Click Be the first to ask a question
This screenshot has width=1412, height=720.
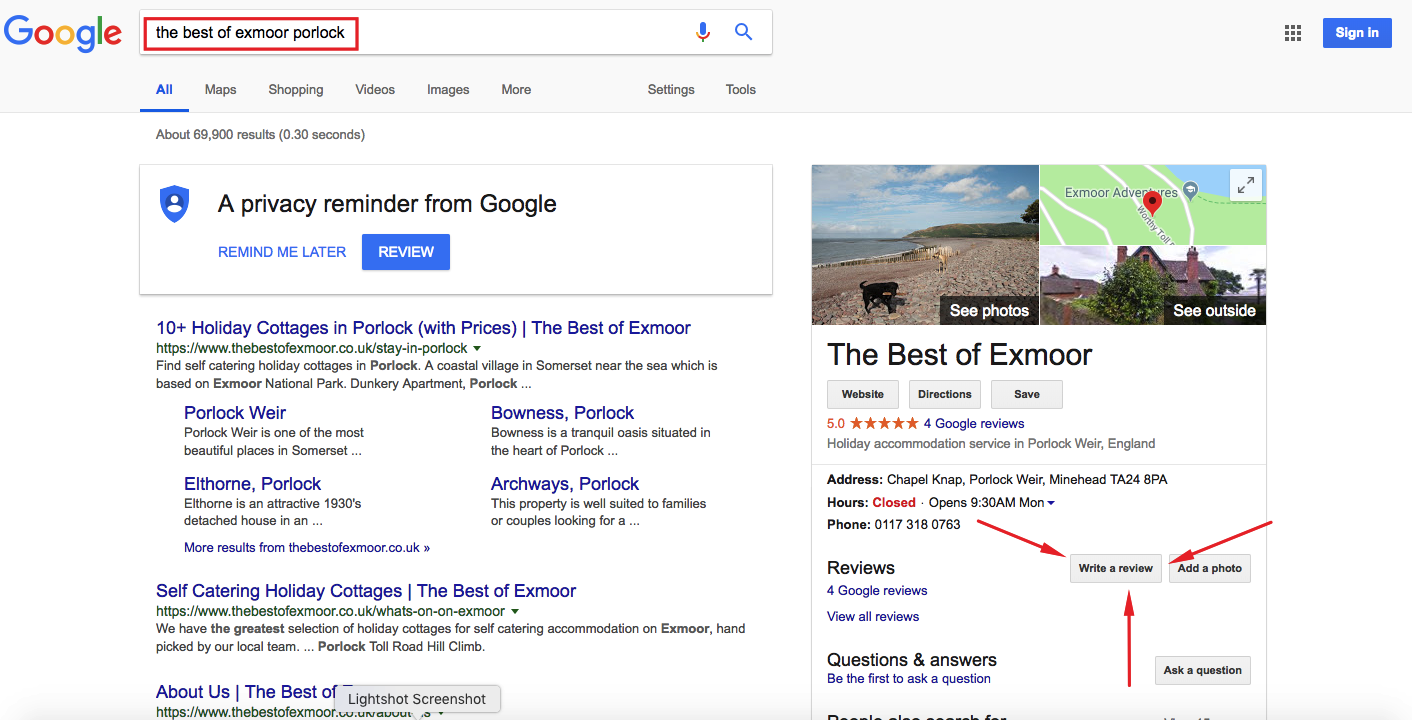click(909, 679)
